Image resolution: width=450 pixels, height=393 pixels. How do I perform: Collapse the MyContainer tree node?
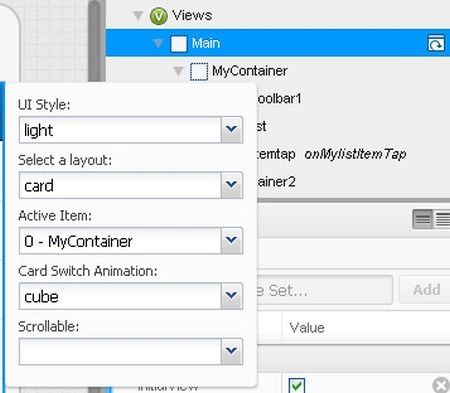click(x=178, y=71)
